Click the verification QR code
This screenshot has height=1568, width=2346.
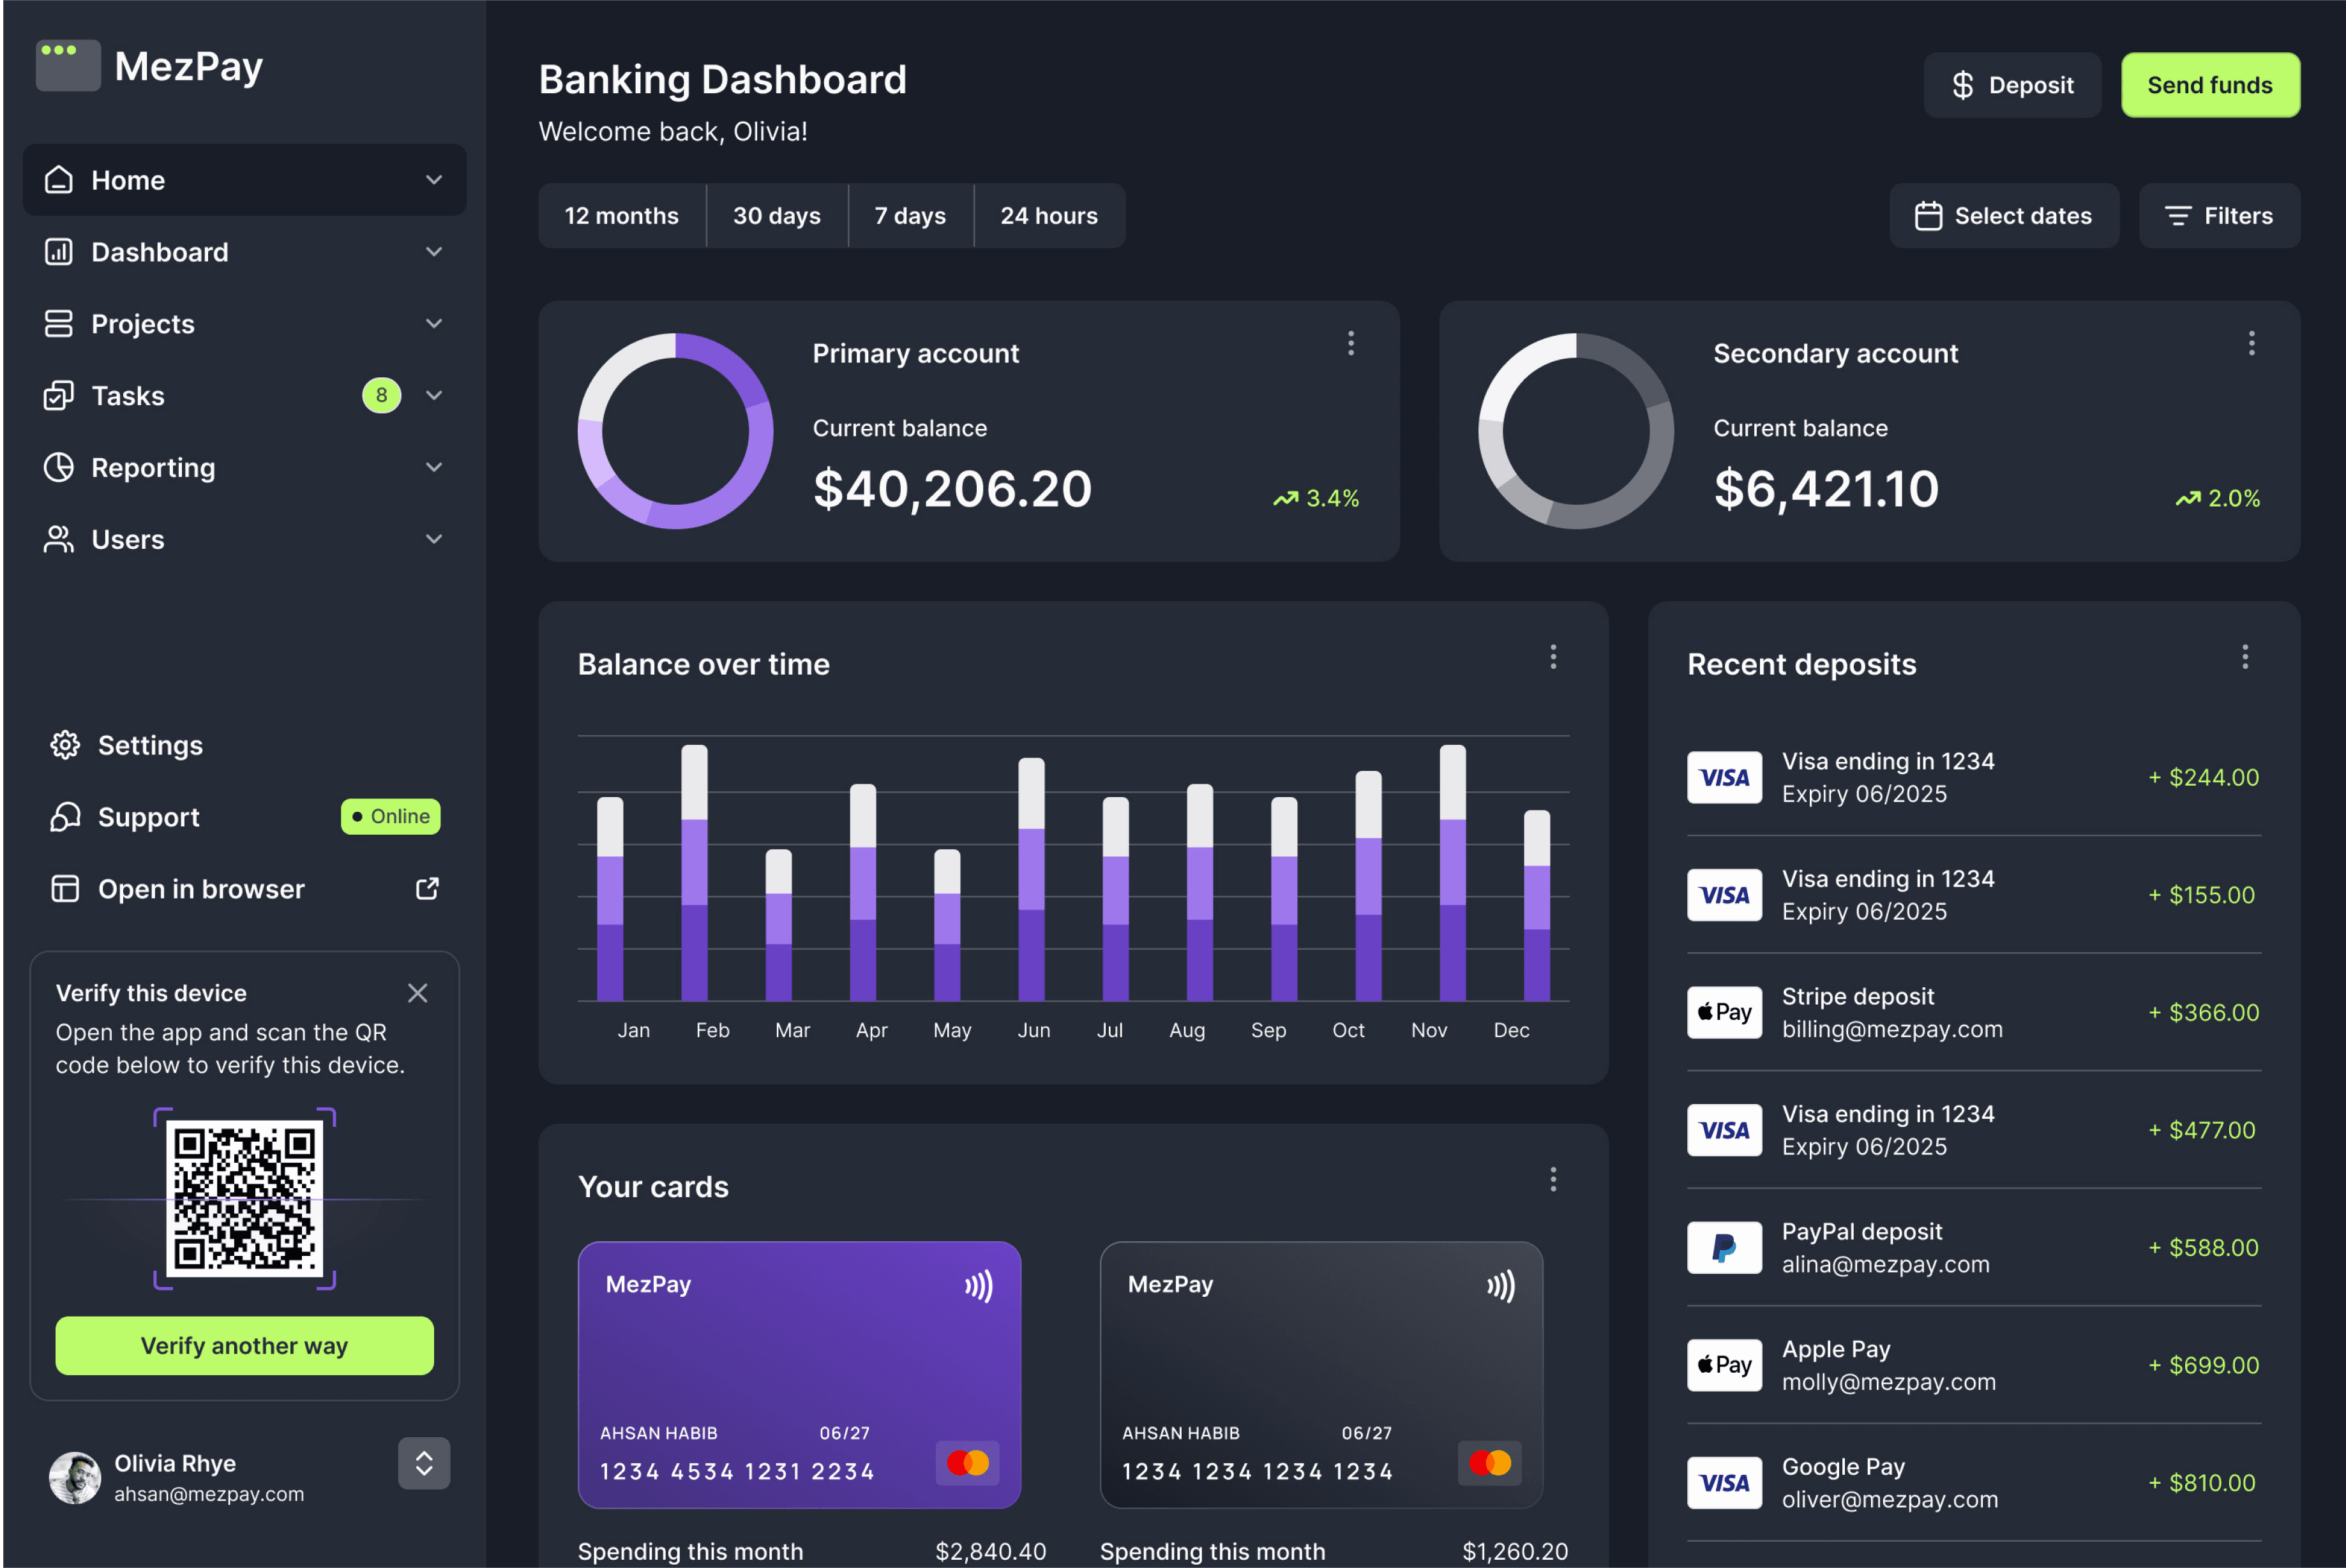click(x=245, y=1199)
